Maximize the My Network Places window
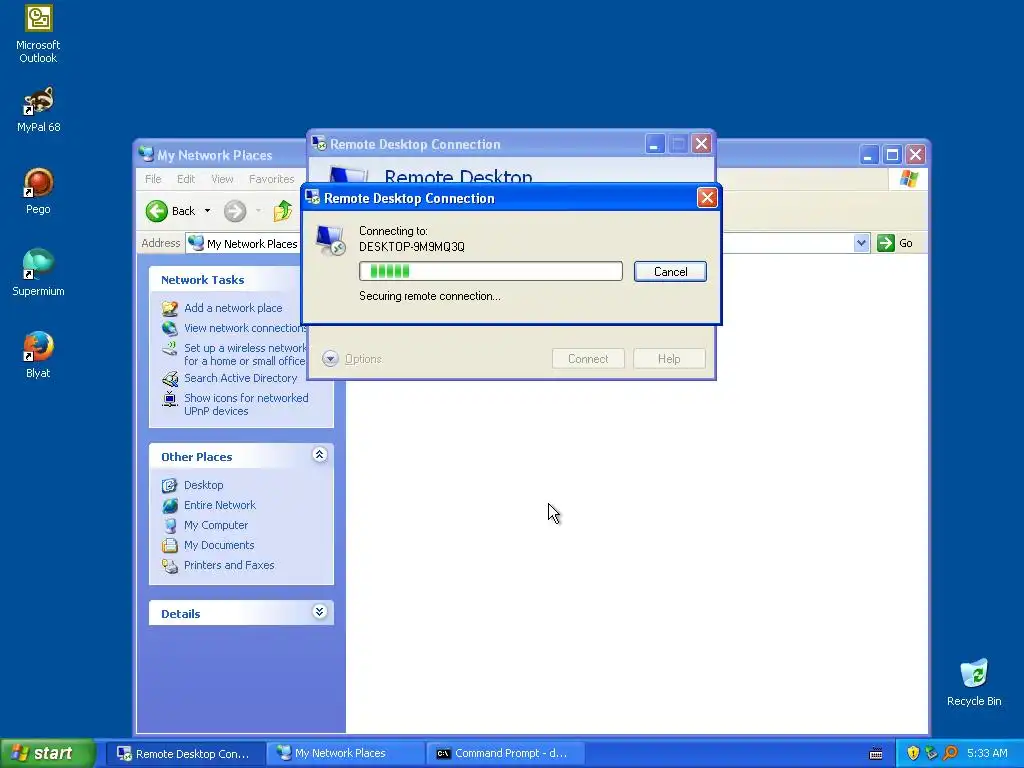The width and height of the screenshot is (1024, 768). click(892, 155)
